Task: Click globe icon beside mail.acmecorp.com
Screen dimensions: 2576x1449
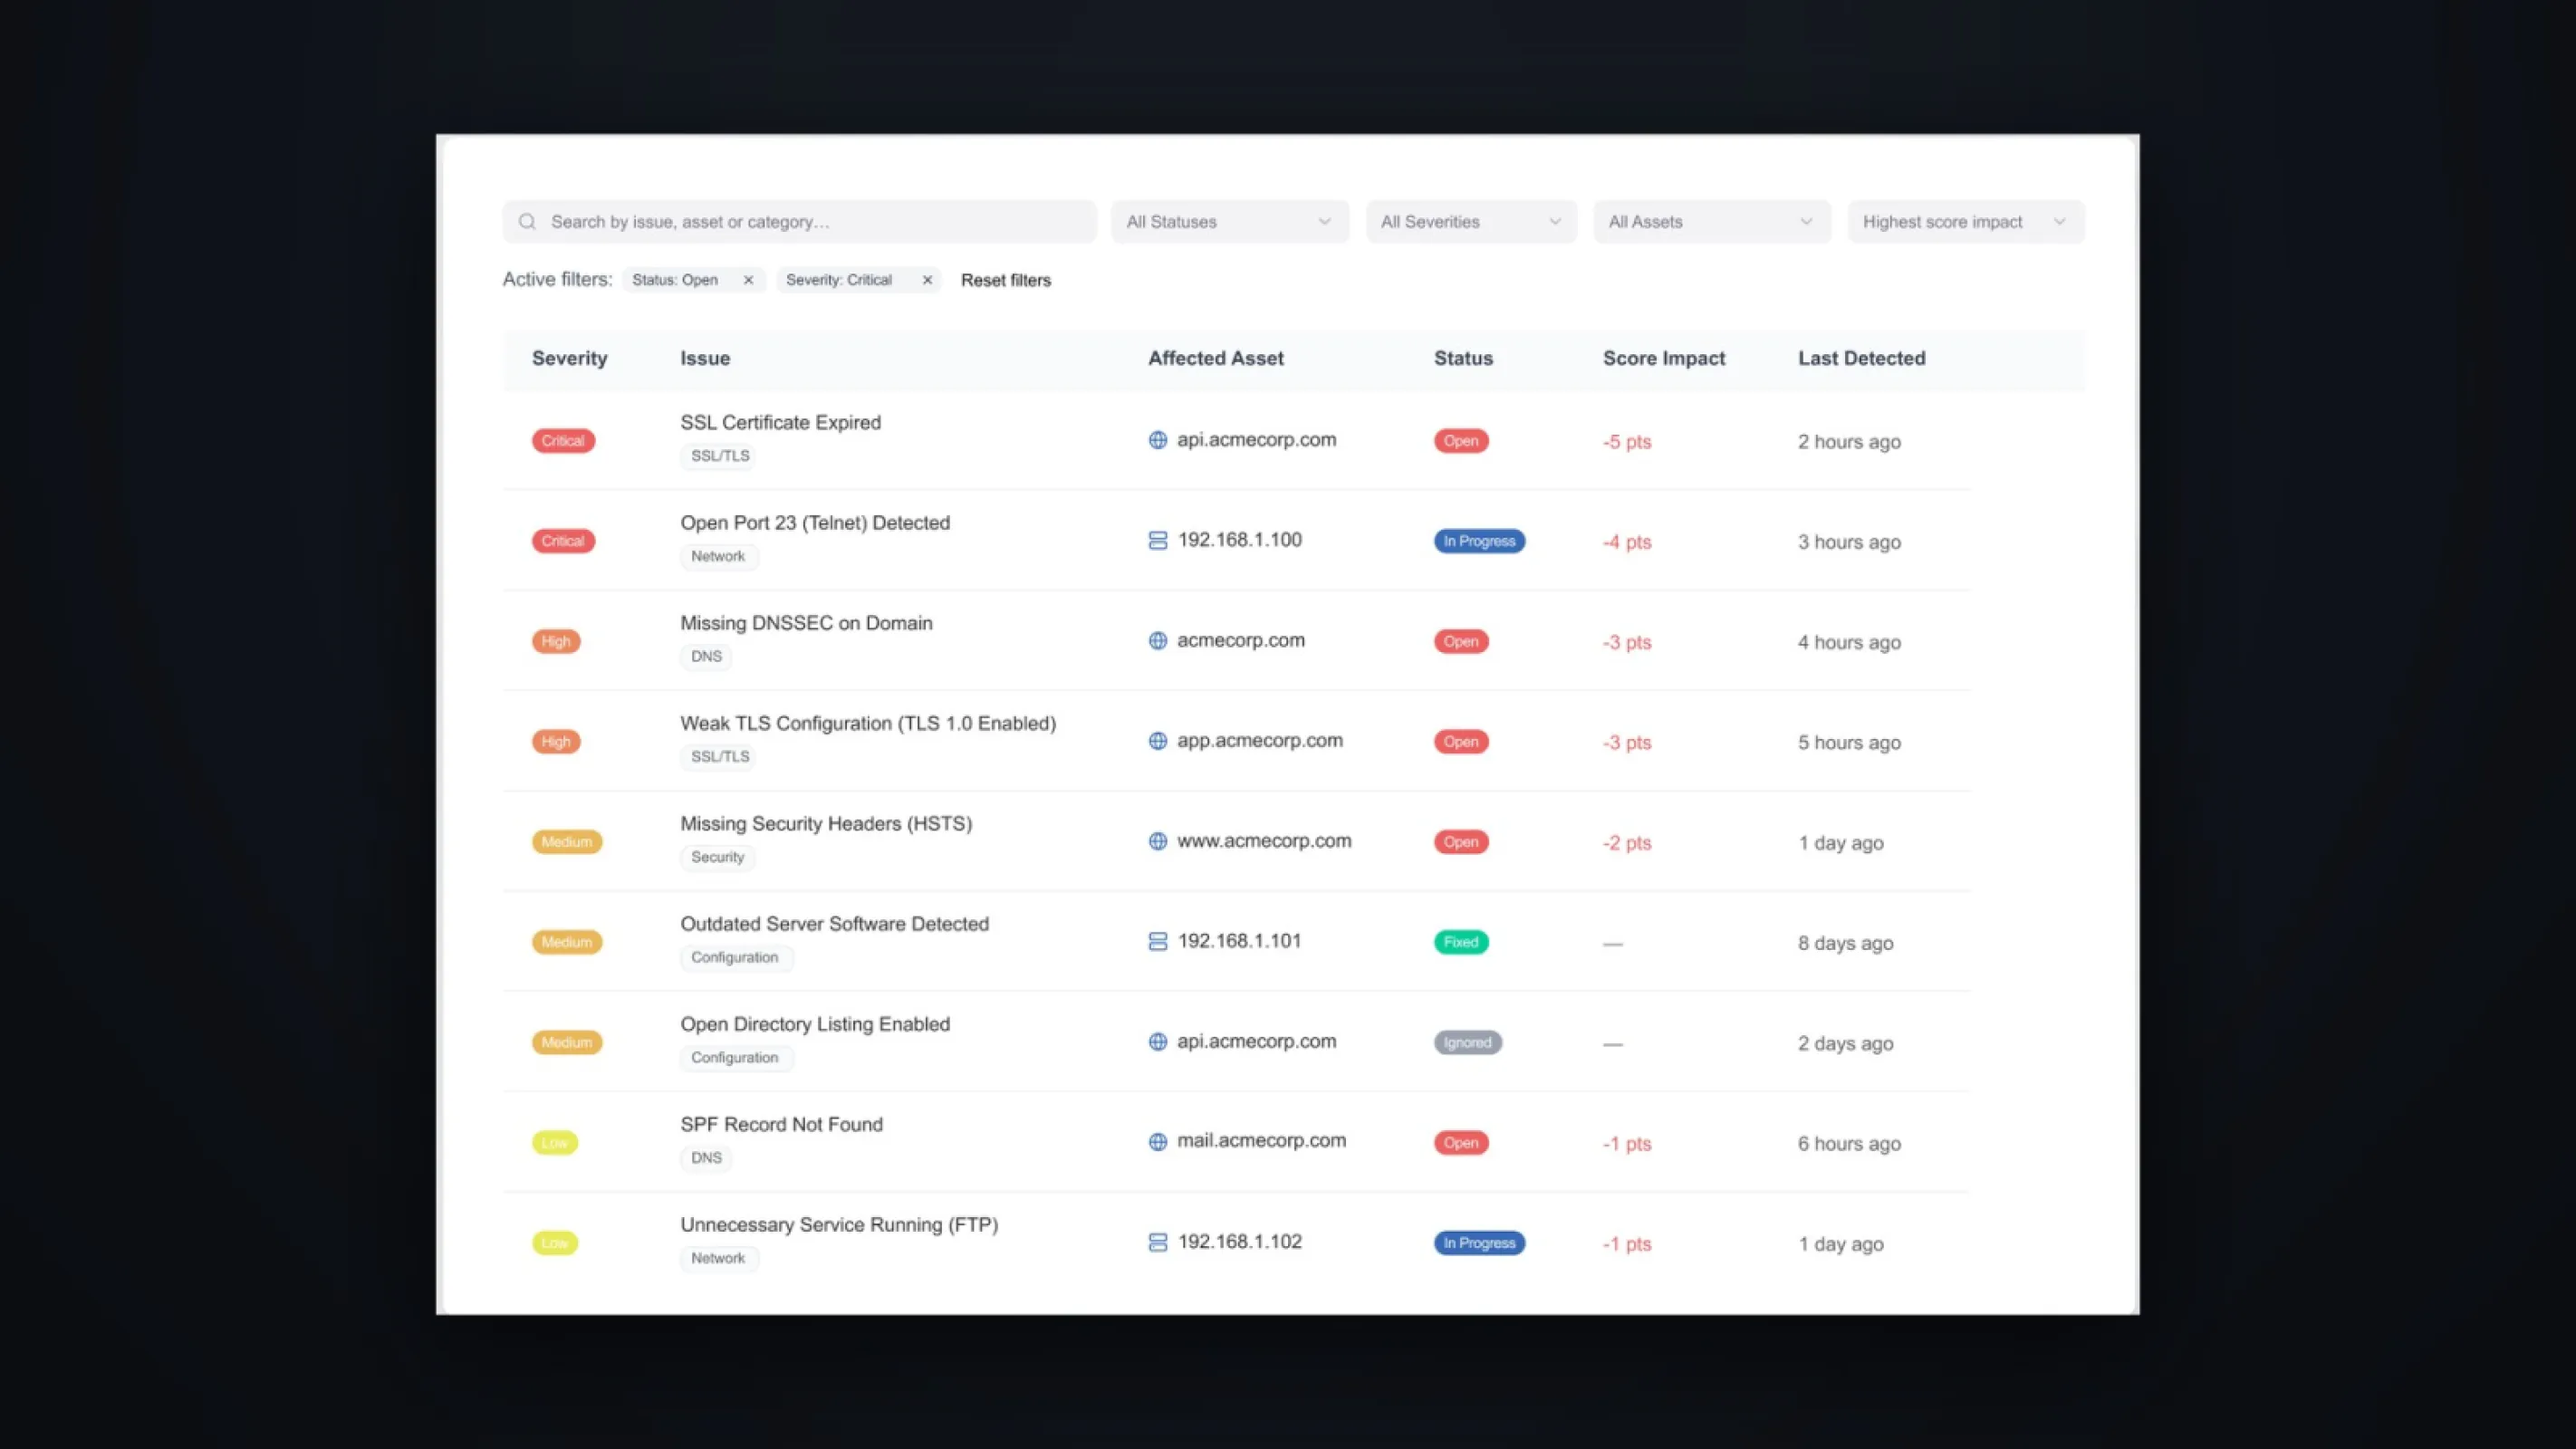Action: tap(1158, 1142)
